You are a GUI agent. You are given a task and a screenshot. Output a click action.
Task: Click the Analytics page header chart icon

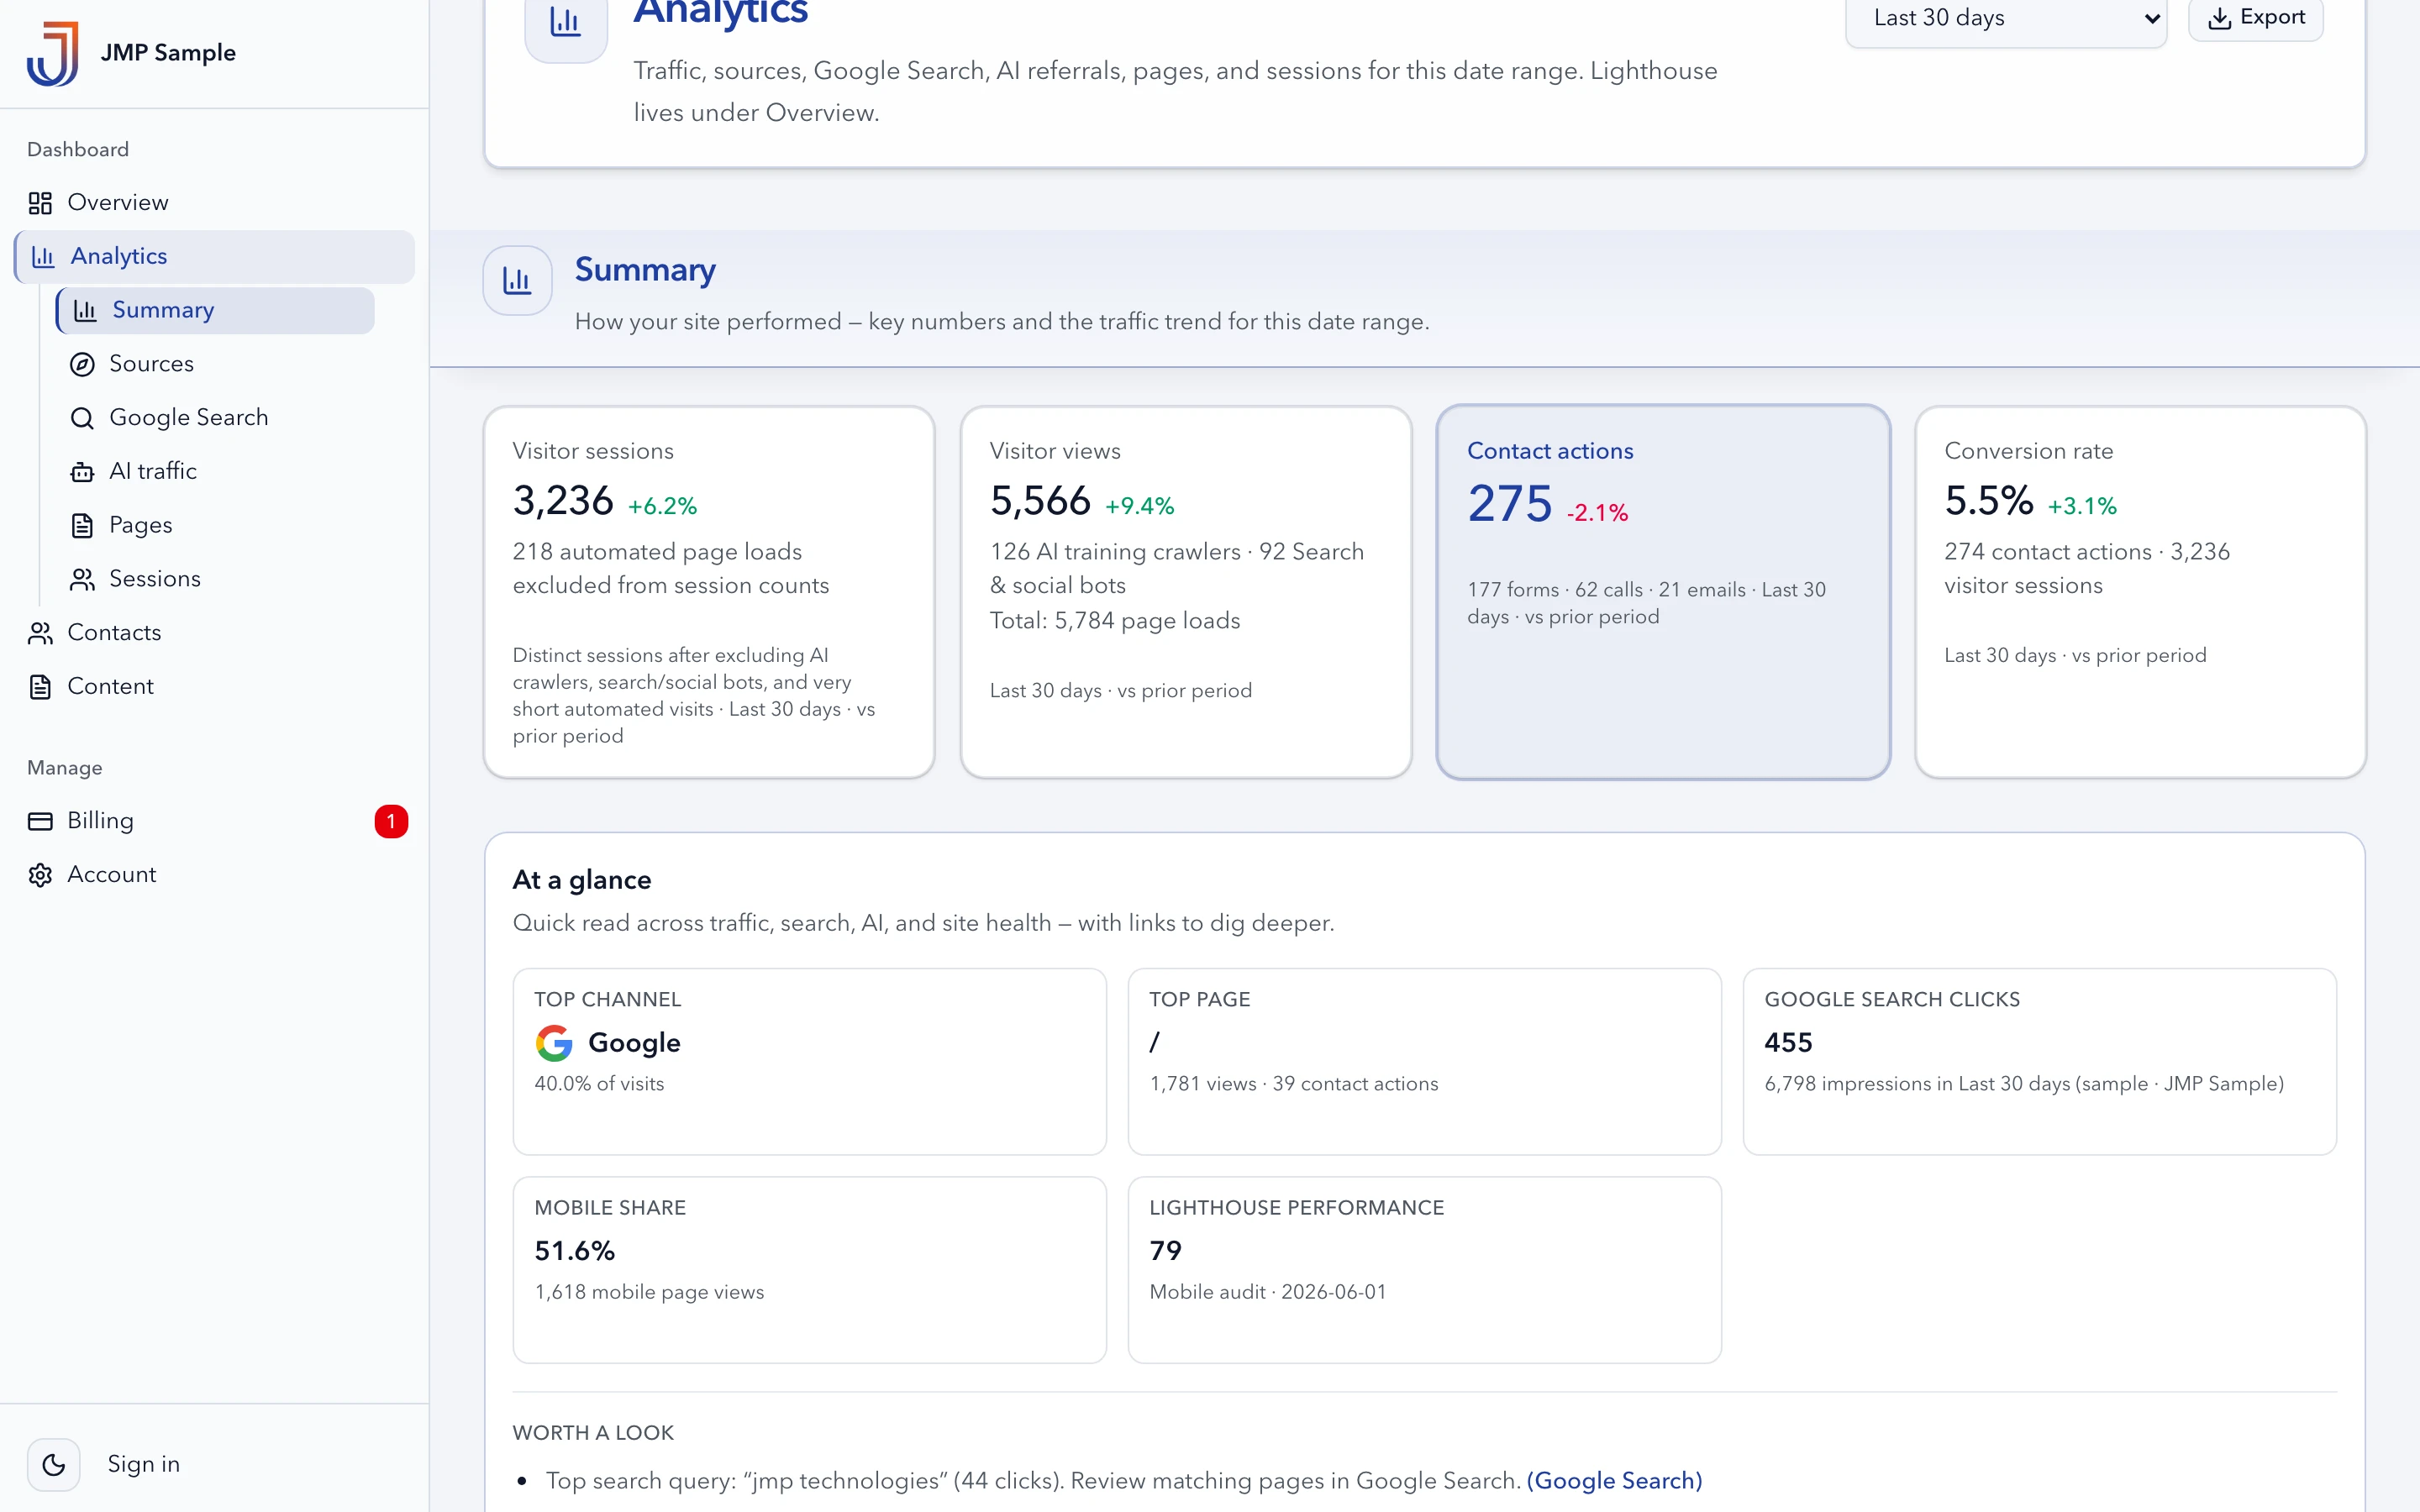[x=566, y=22]
